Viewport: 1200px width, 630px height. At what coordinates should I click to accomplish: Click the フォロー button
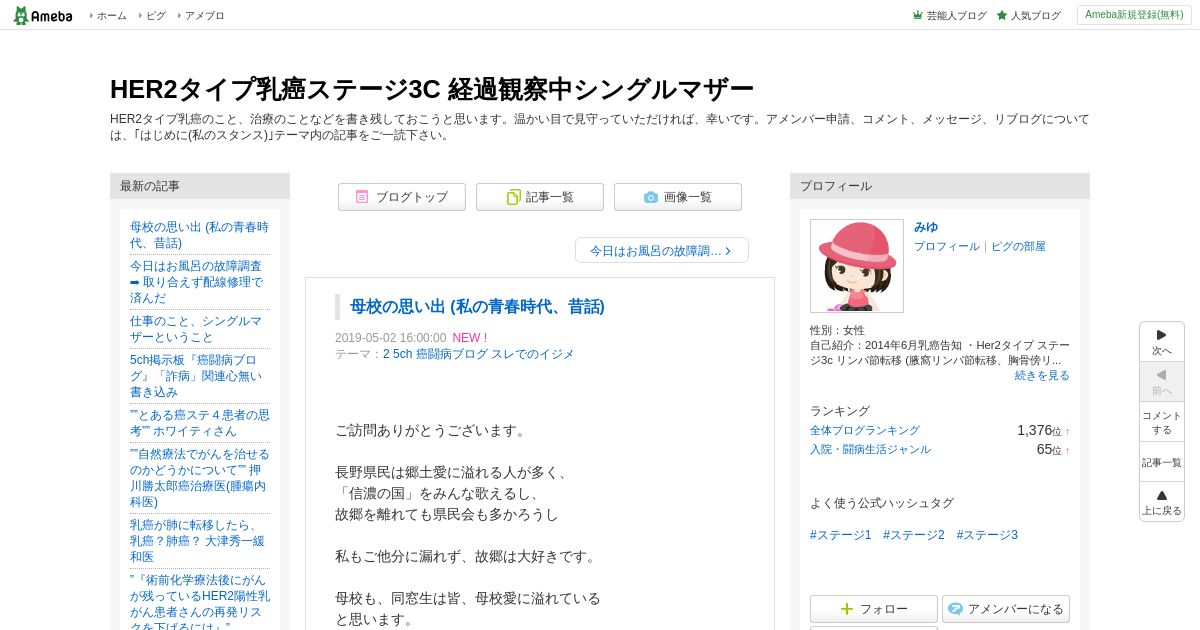click(874, 609)
